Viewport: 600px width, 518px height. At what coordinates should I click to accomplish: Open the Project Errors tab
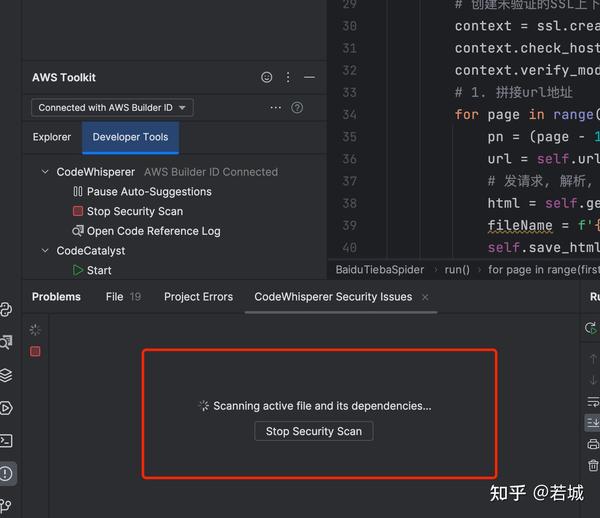198,297
